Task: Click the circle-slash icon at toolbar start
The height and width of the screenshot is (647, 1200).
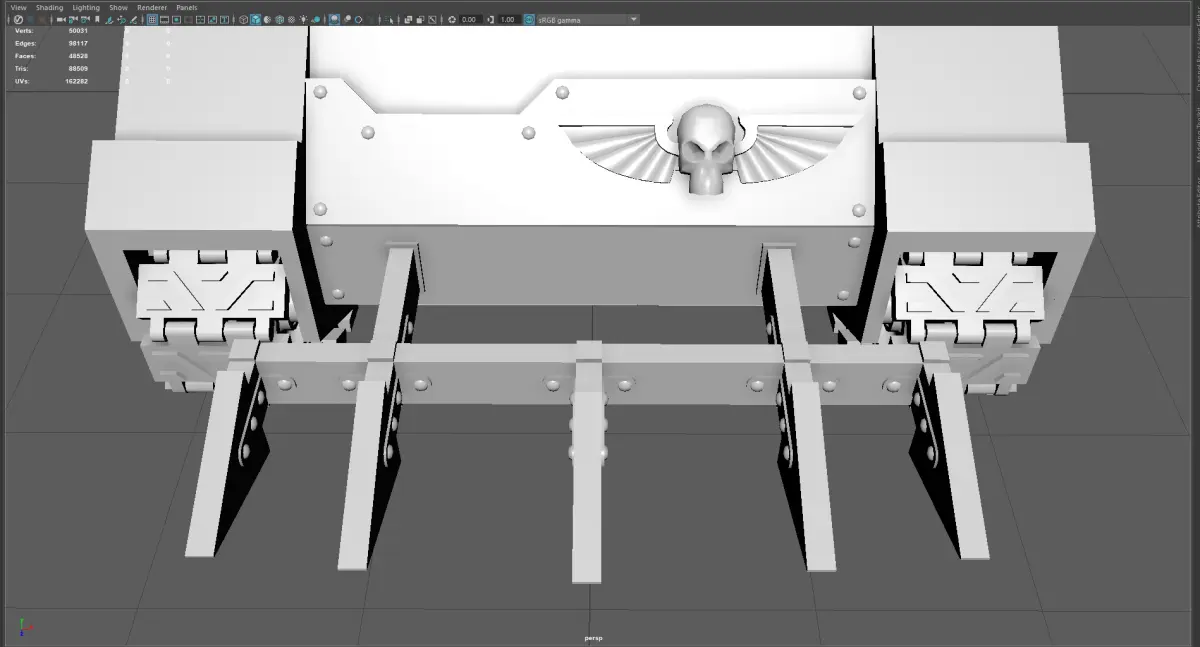Action: click(18, 19)
